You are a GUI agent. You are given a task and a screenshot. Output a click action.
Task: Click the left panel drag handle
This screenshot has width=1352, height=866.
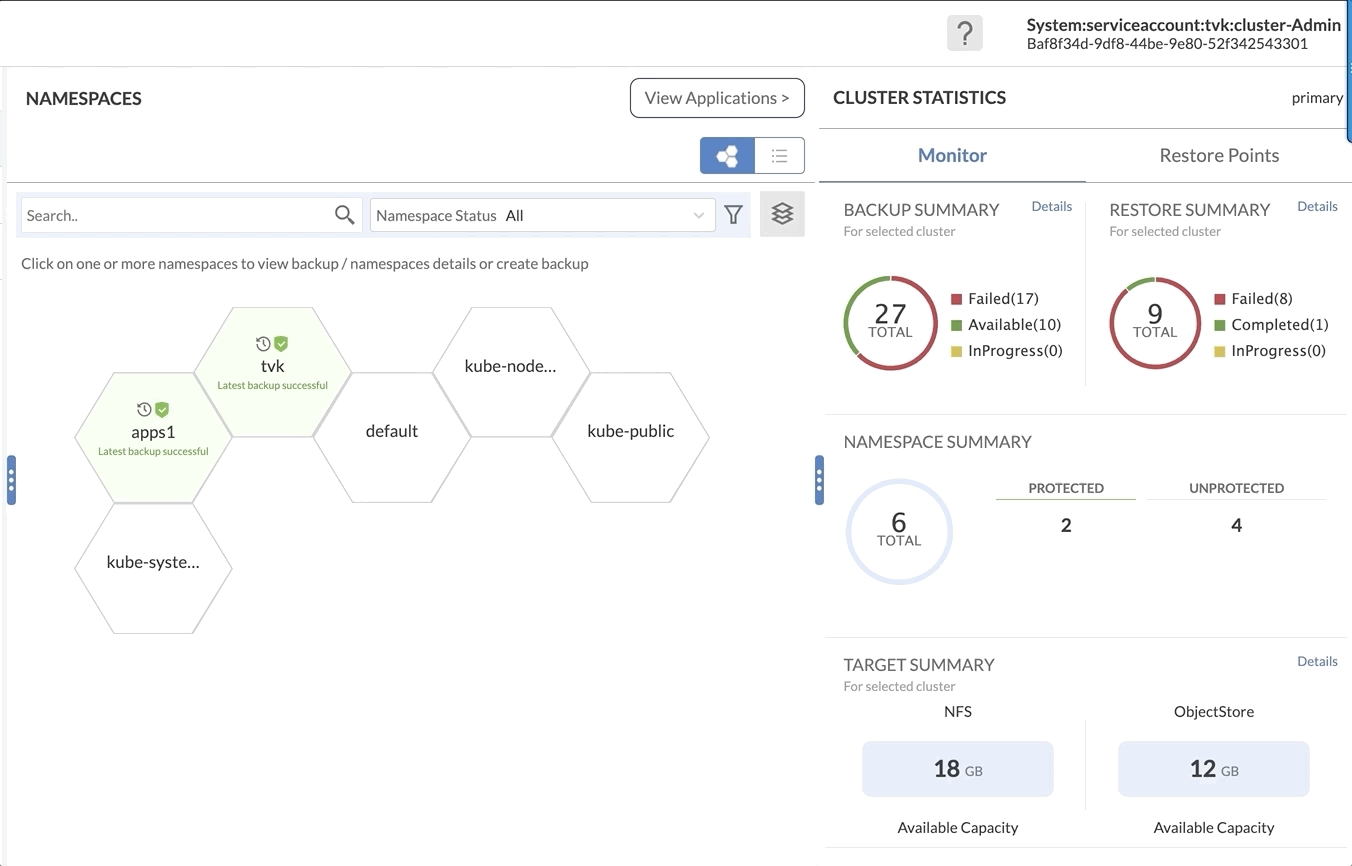click(x=11, y=480)
